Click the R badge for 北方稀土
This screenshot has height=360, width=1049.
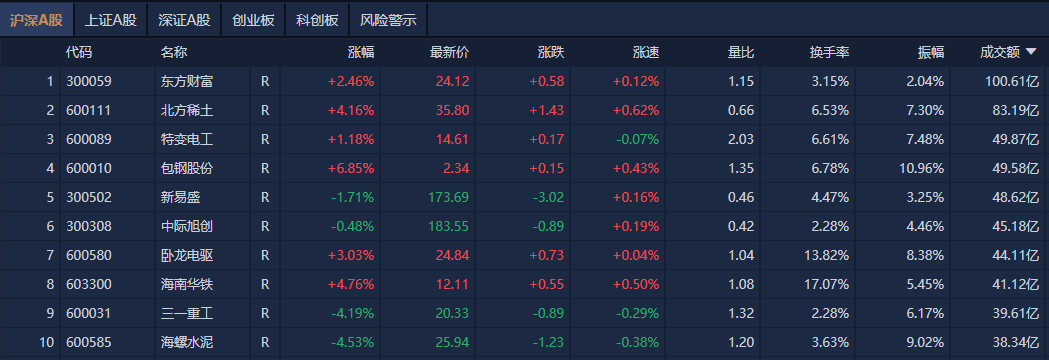265,110
